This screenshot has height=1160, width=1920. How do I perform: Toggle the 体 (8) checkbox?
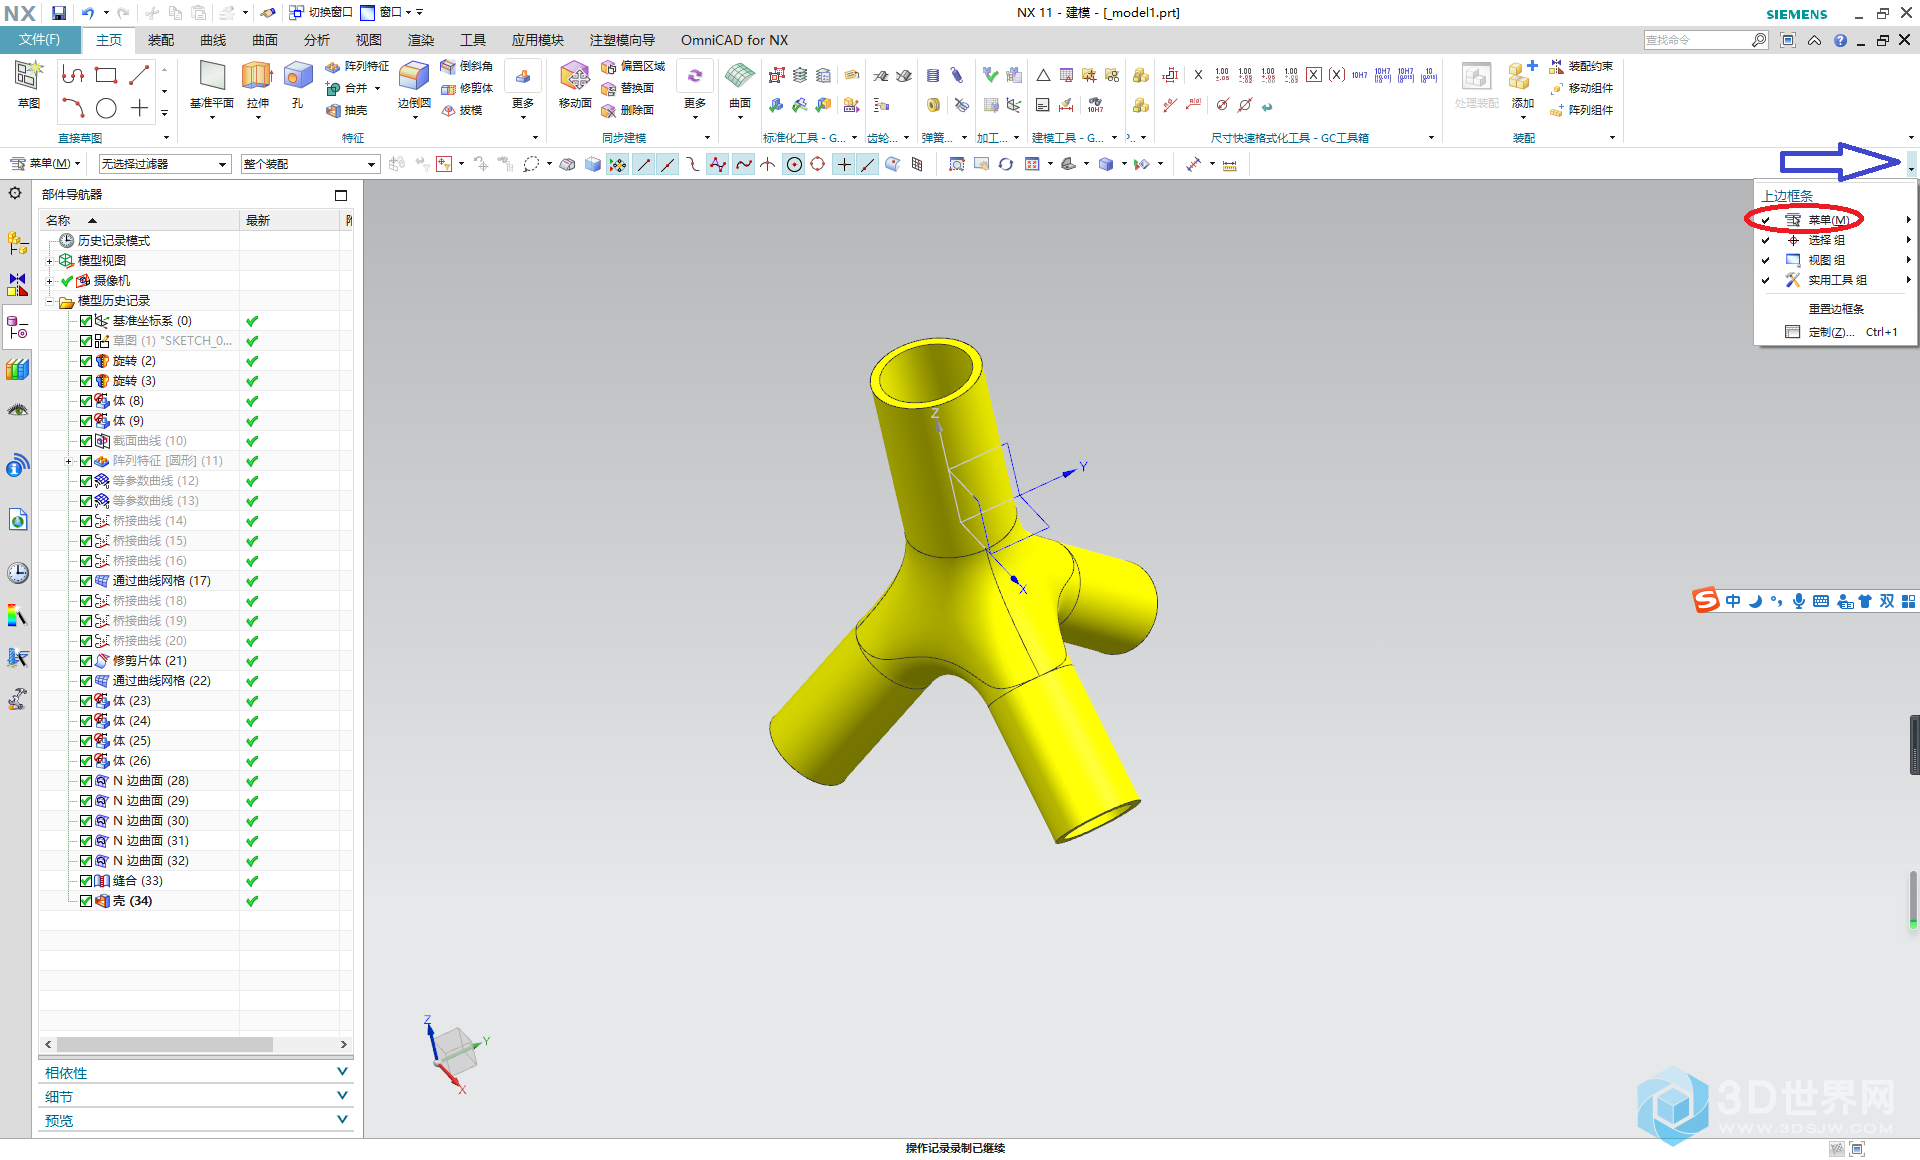click(86, 401)
